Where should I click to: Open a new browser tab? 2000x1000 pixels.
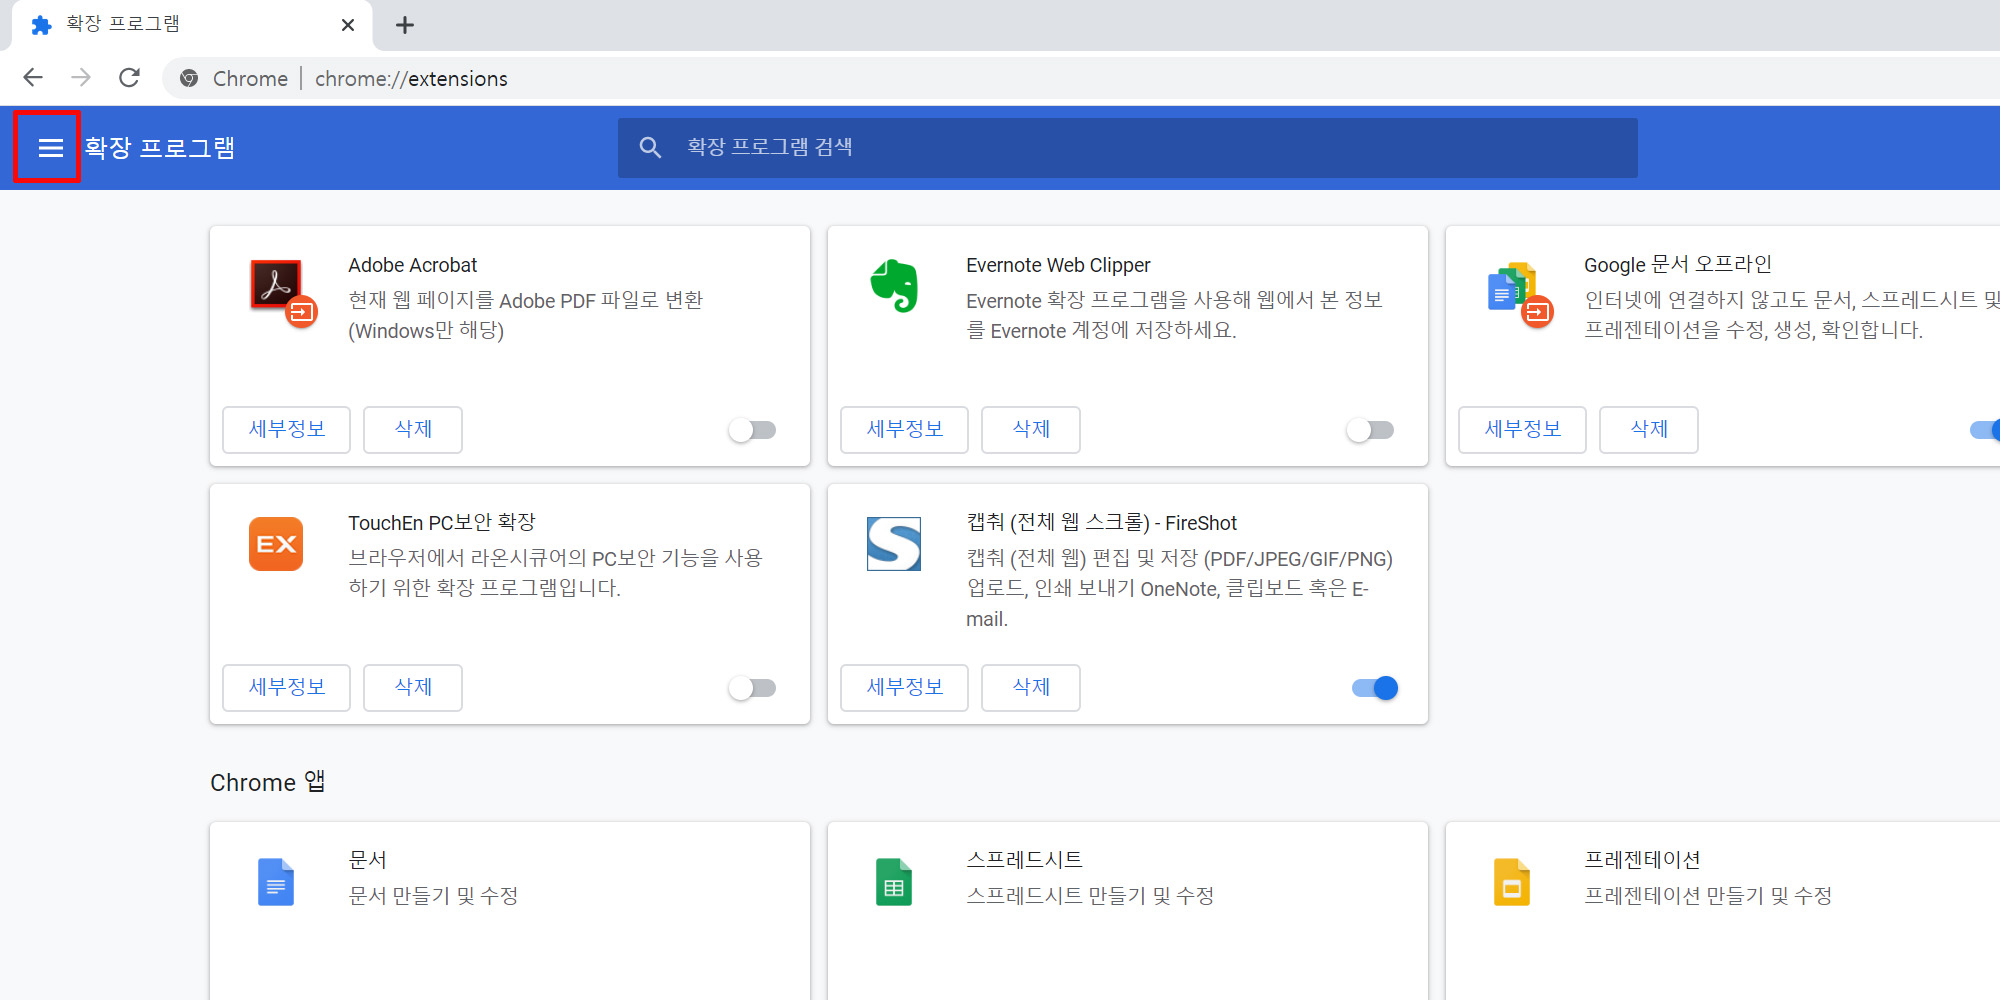(404, 25)
